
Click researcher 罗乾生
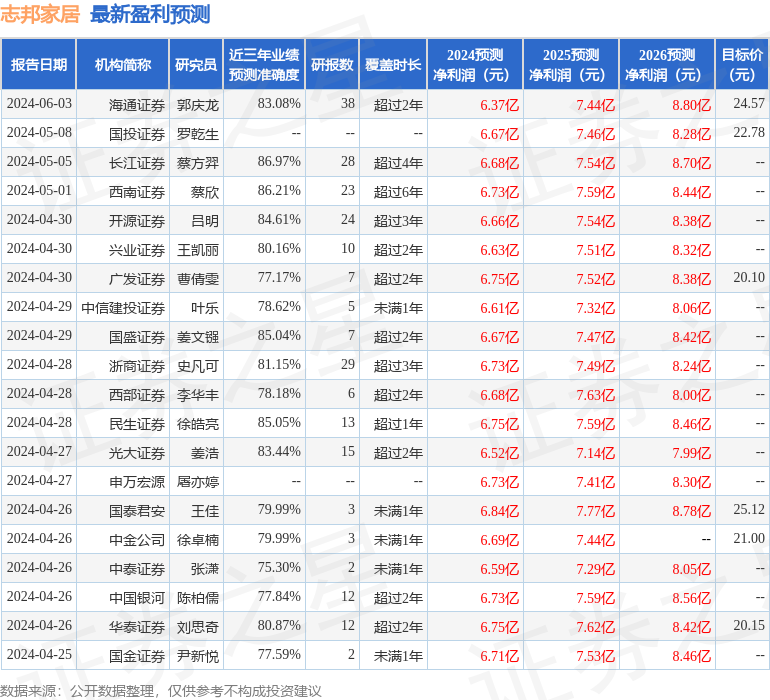tap(197, 134)
